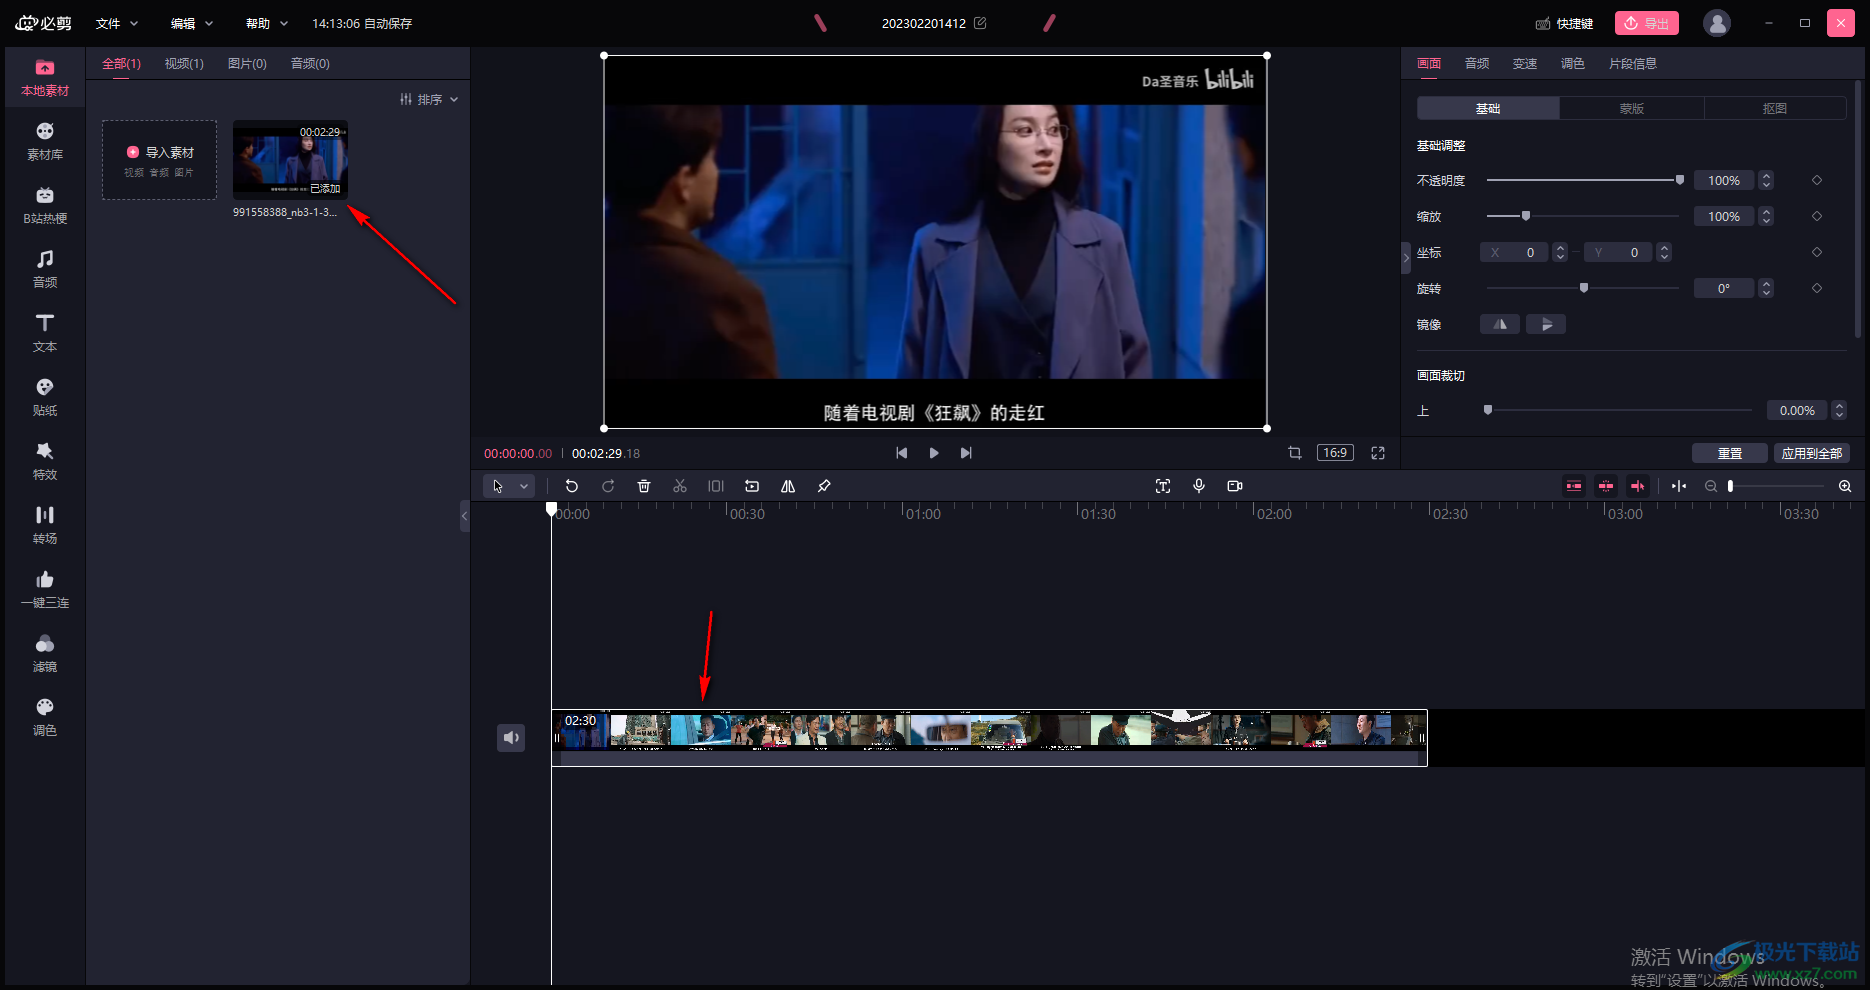Enter fullscreen preview mode
Viewport: 1870px width, 990px height.
tap(1378, 453)
